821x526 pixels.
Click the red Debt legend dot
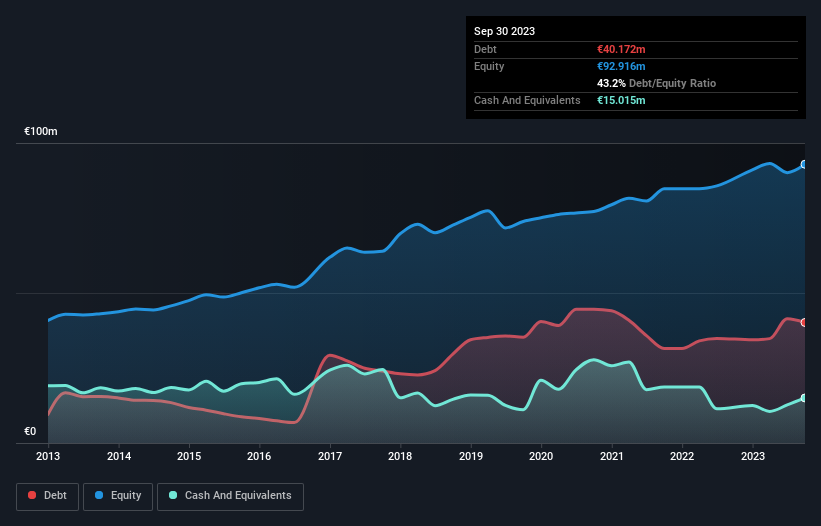(x=32, y=495)
